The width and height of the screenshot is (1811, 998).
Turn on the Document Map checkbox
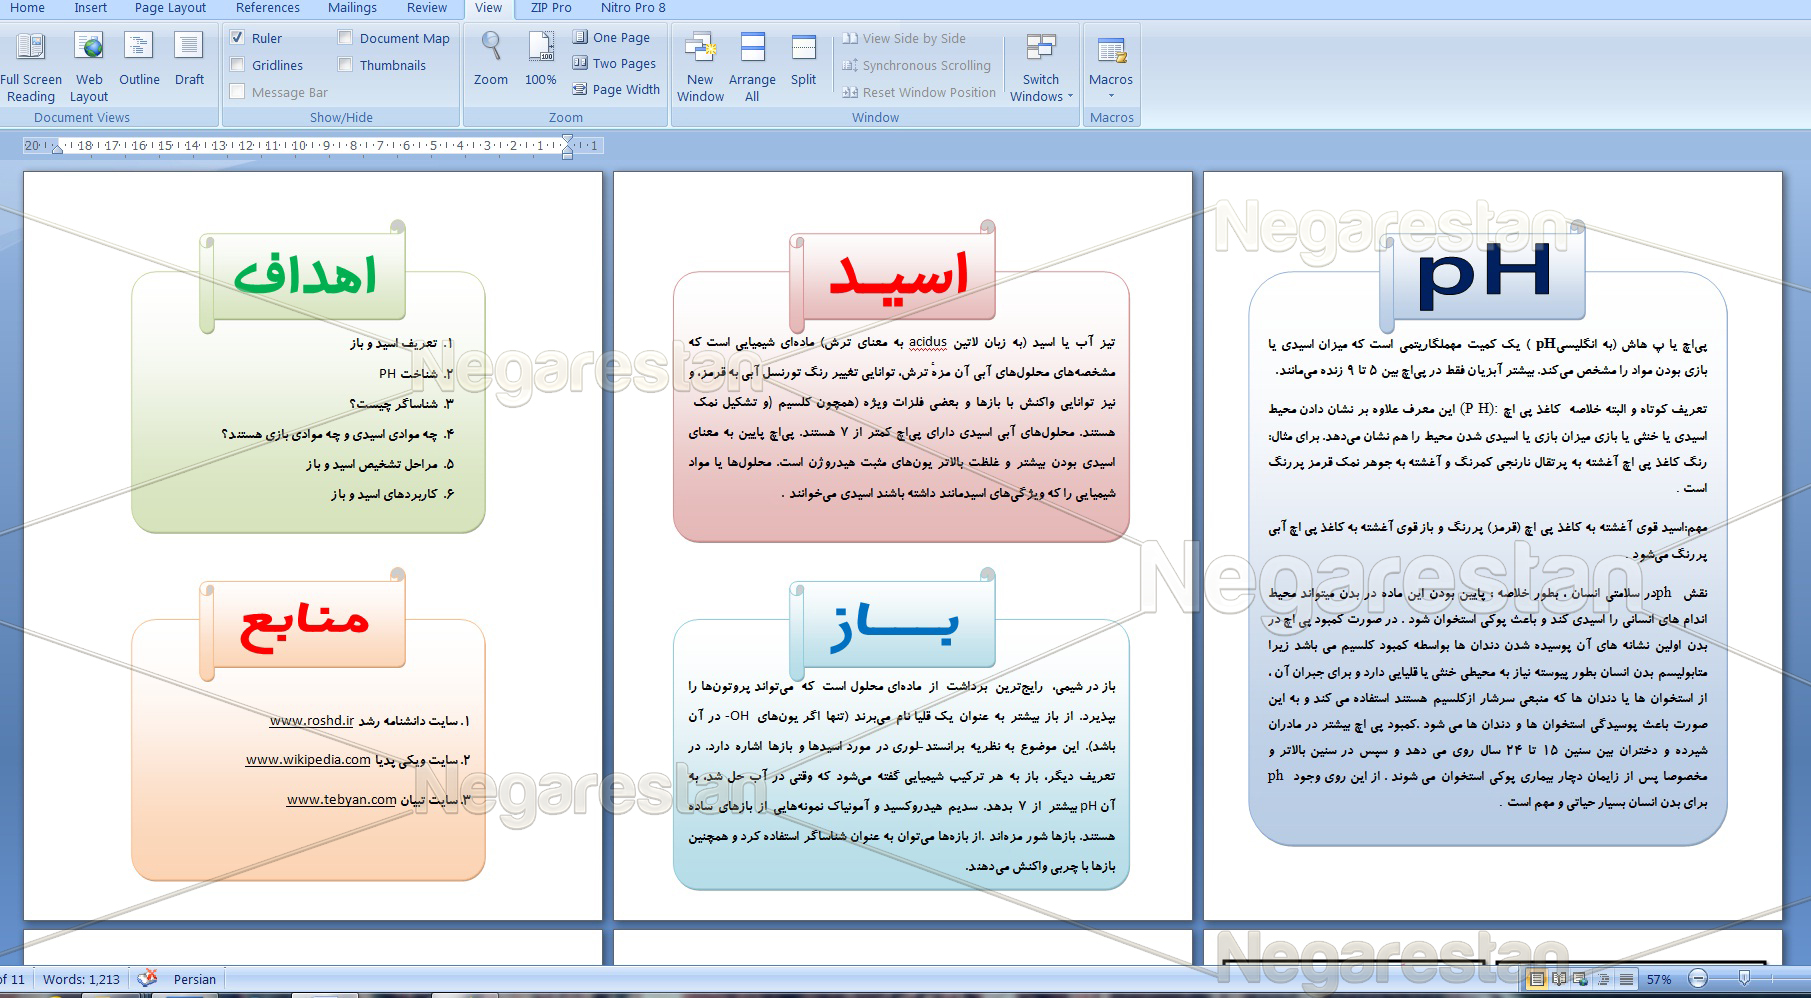tap(346, 38)
